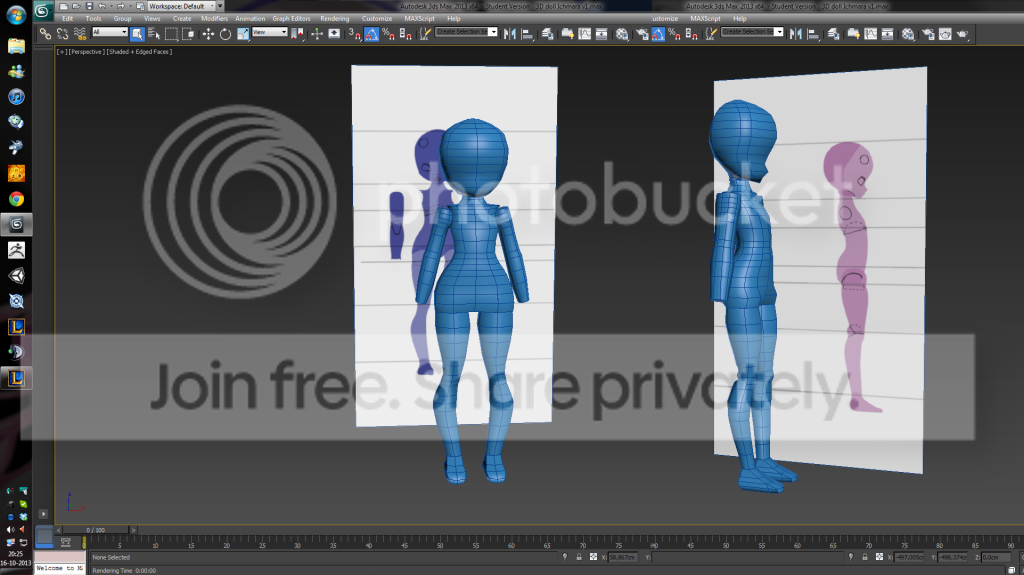Viewport: 1024px width, 575px height.
Task: Toggle the speaker volume tray icon
Action: tap(10, 529)
